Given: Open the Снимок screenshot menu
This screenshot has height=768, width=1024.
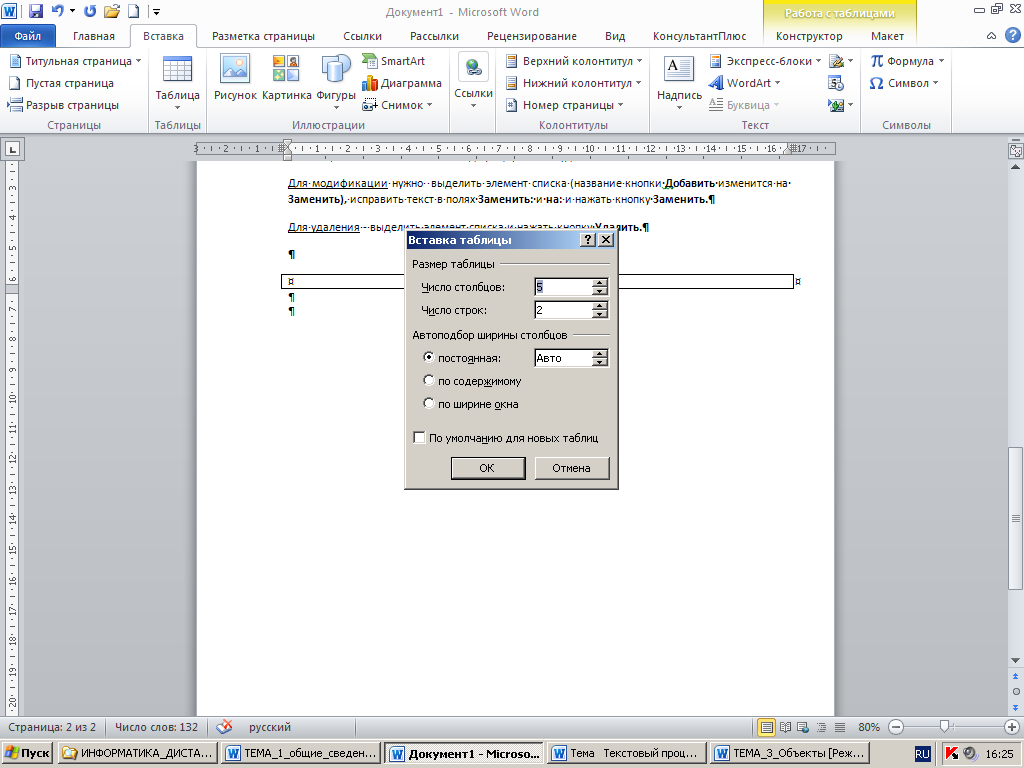Looking at the screenshot, I should pyautogui.click(x=397, y=105).
